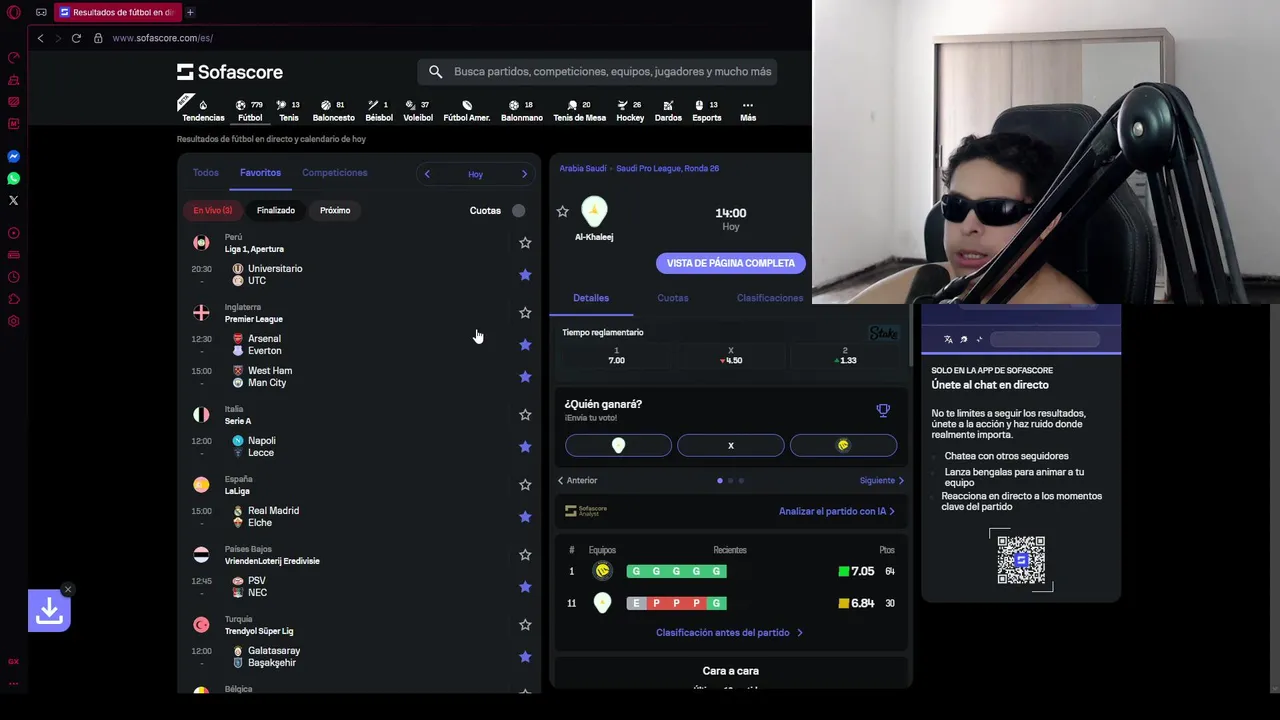Open the Béisbol sport category
The width and height of the screenshot is (1280, 720).
point(379,110)
